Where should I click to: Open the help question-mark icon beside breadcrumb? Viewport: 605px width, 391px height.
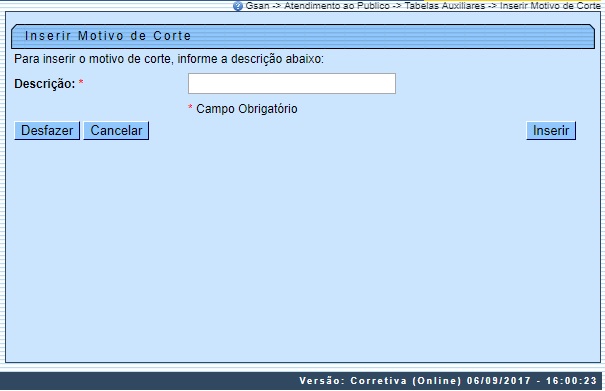(x=238, y=6)
